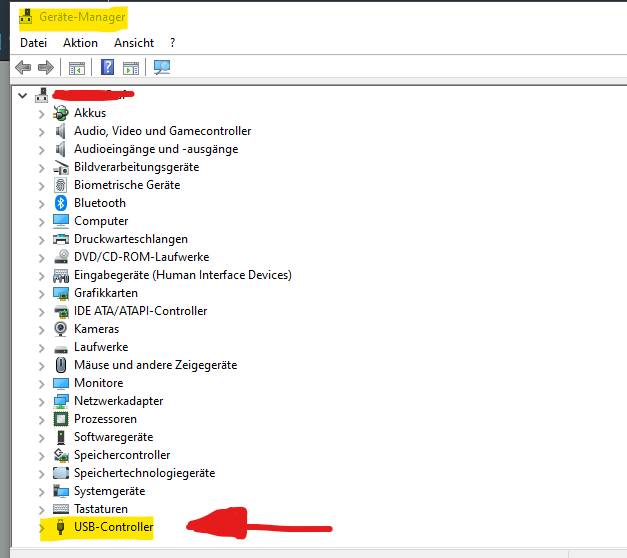Click the Biometrische Geräte fingerprint icon

coord(60,185)
